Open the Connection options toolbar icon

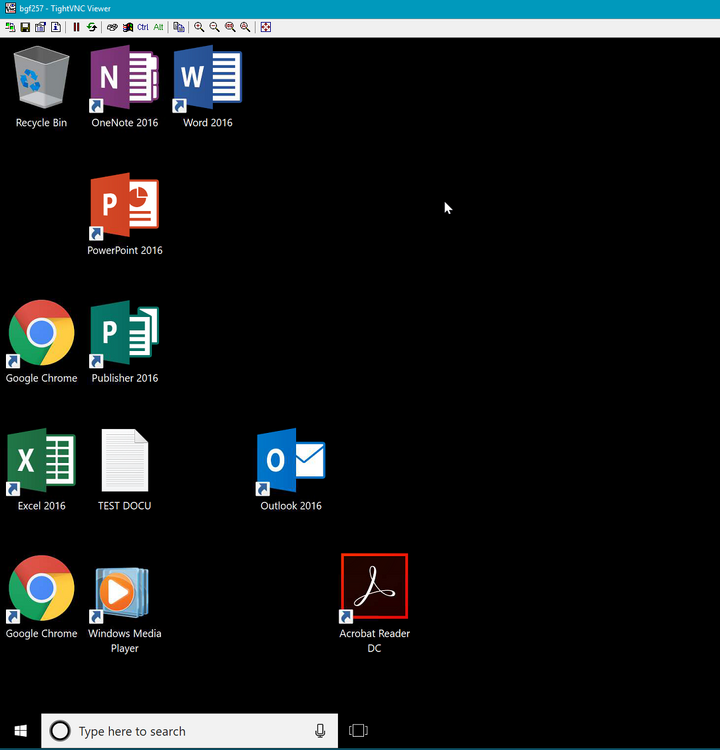tap(41, 27)
